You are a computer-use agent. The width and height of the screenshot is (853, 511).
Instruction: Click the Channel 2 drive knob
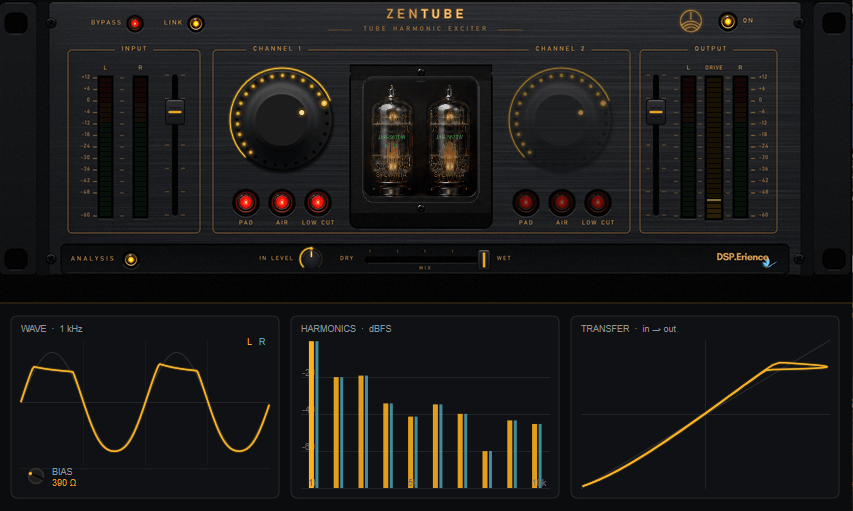(x=560, y=119)
